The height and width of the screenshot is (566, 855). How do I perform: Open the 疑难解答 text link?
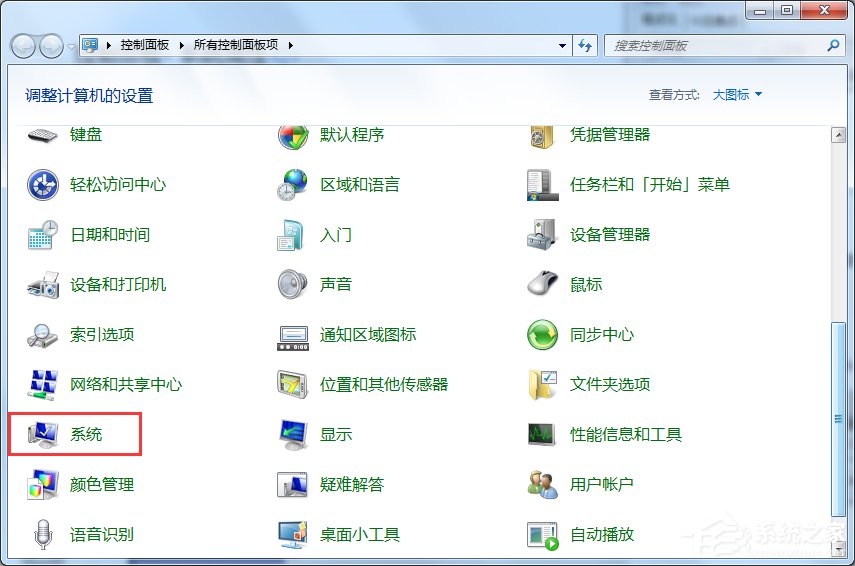(352, 484)
